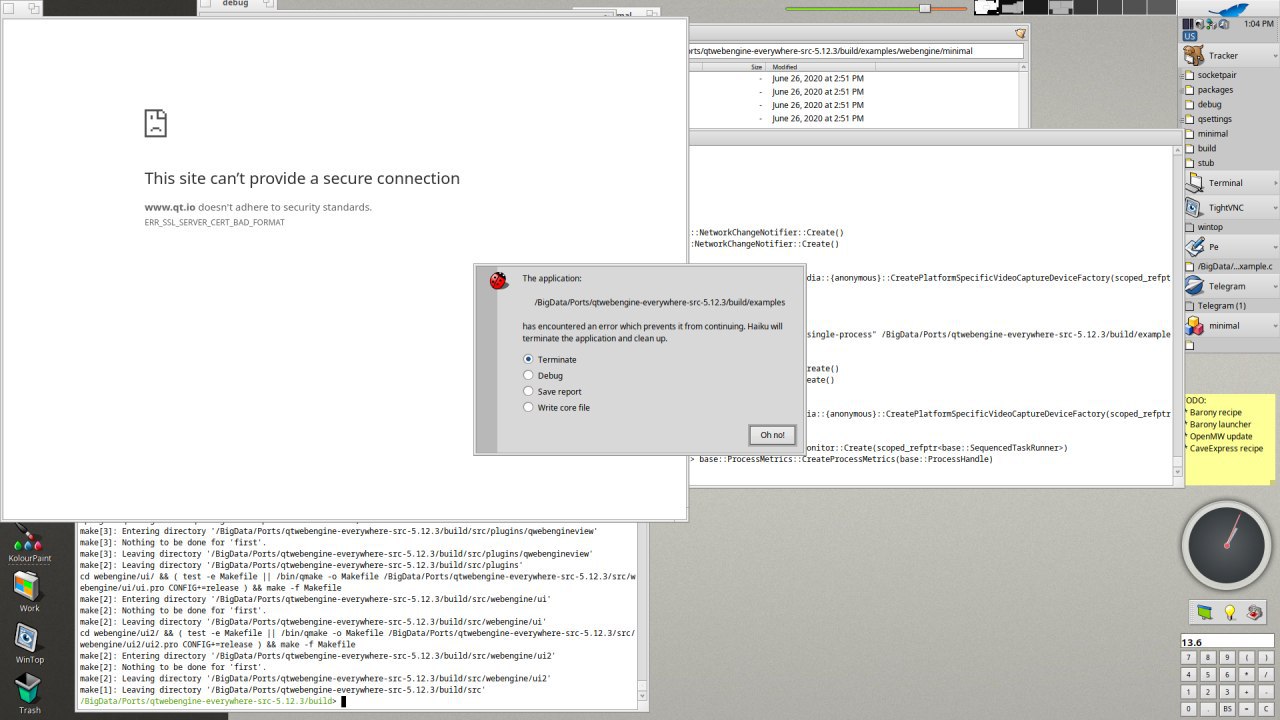Click the folder icon in Tracker window title
This screenshot has height=720, width=1280.
pyautogui.click(x=1020, y=33)
